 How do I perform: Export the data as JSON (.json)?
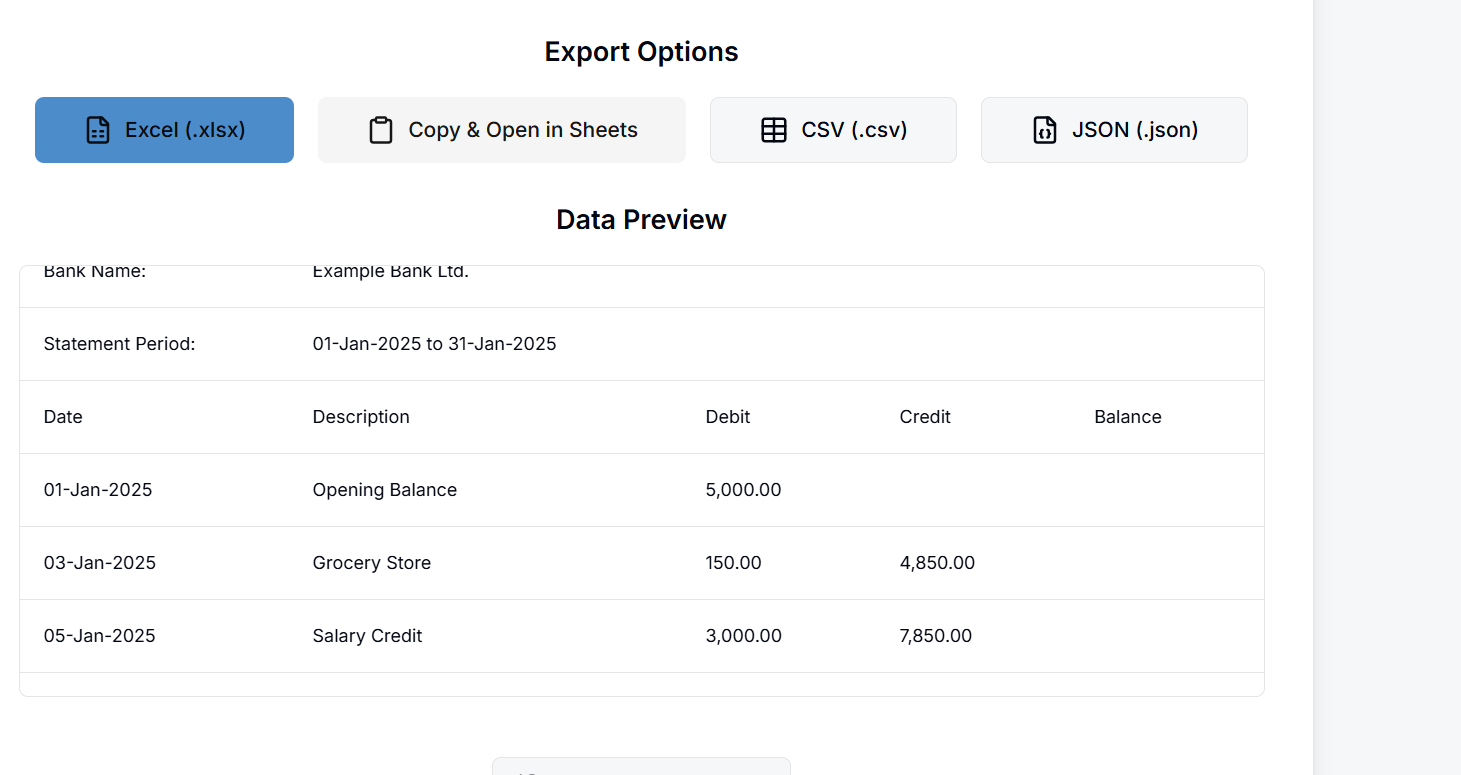click(x=1113, y=129)
